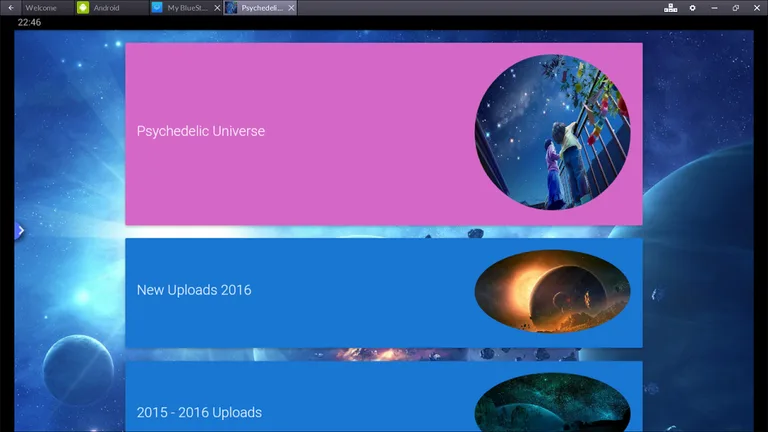Click the New Uploads 2016 label
Viewport: 768px width, 432px height.
194,290
